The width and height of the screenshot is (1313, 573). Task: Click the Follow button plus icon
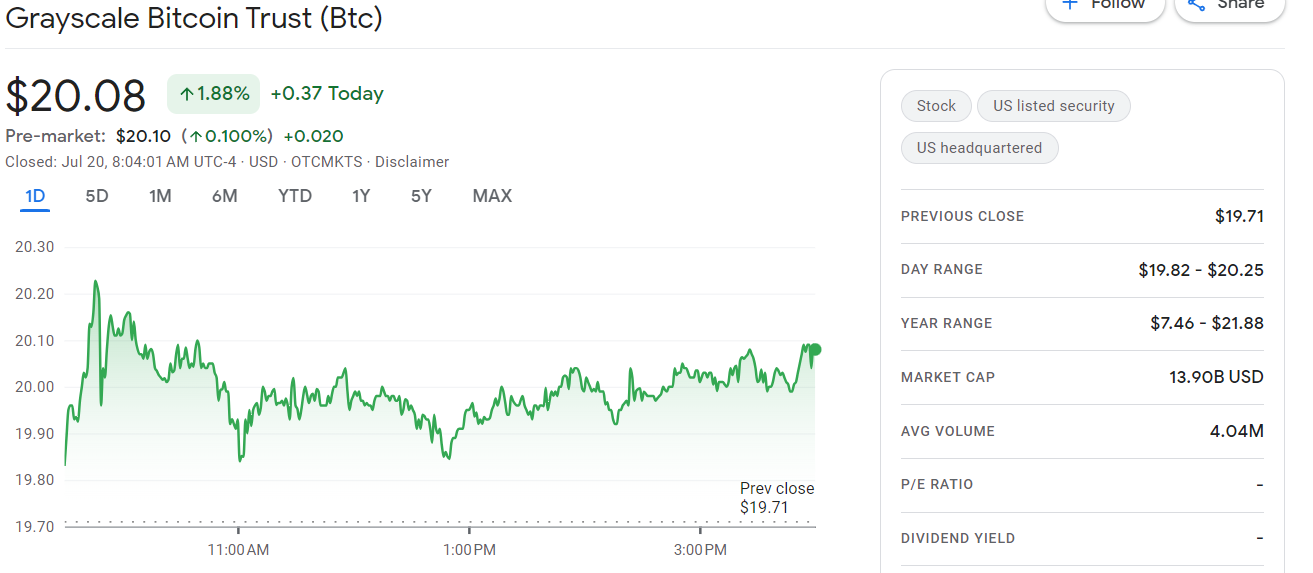[1070, 4]
